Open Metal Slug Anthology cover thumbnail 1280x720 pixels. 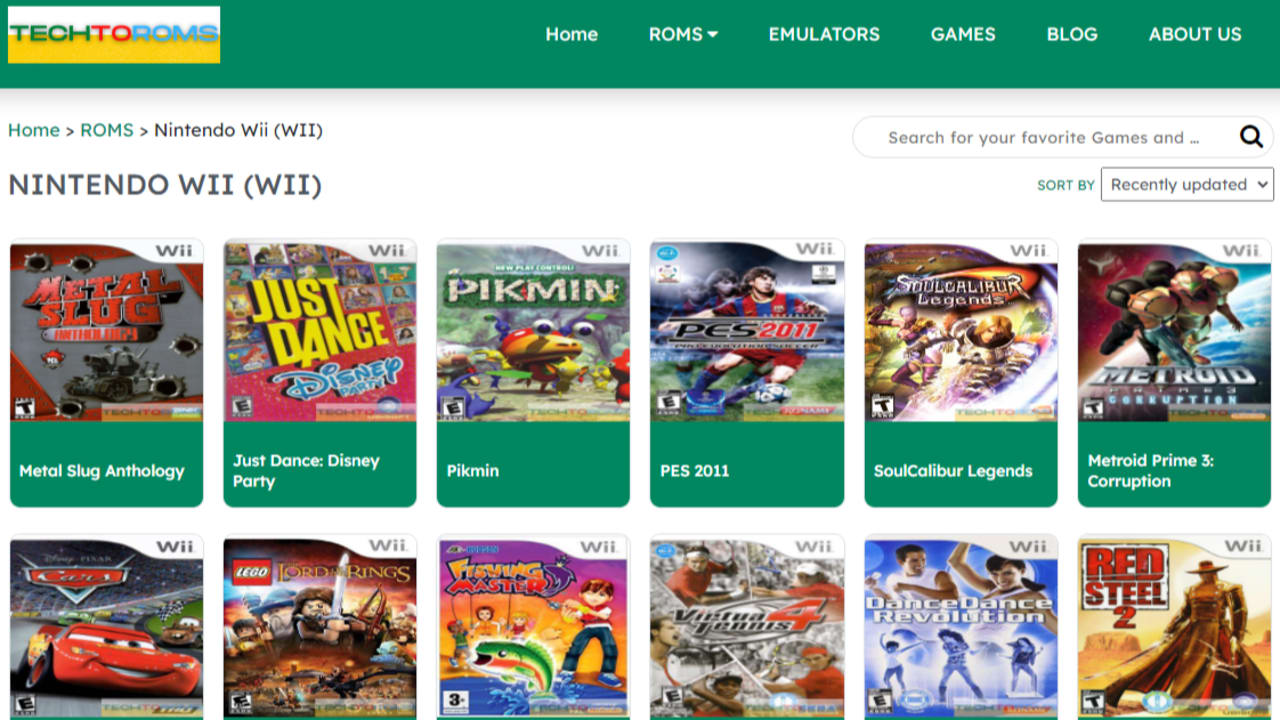pos(106,331)
